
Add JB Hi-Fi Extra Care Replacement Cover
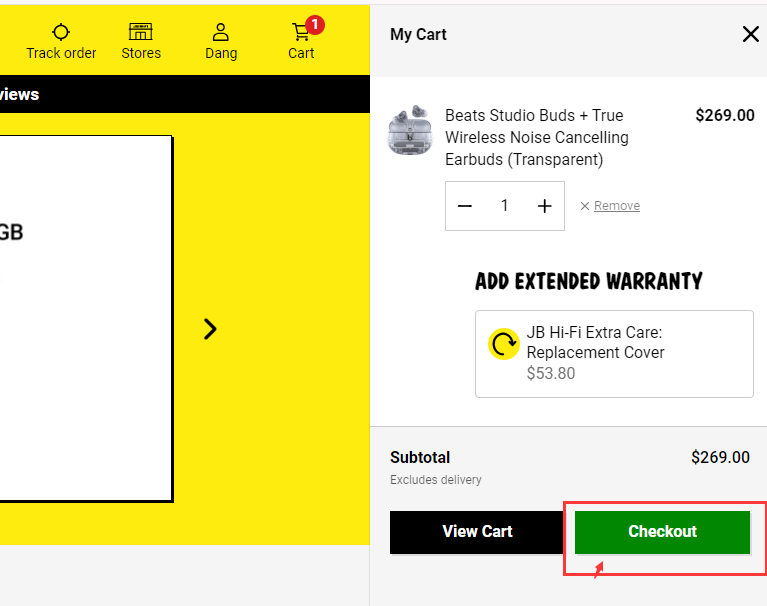[614, 354]
